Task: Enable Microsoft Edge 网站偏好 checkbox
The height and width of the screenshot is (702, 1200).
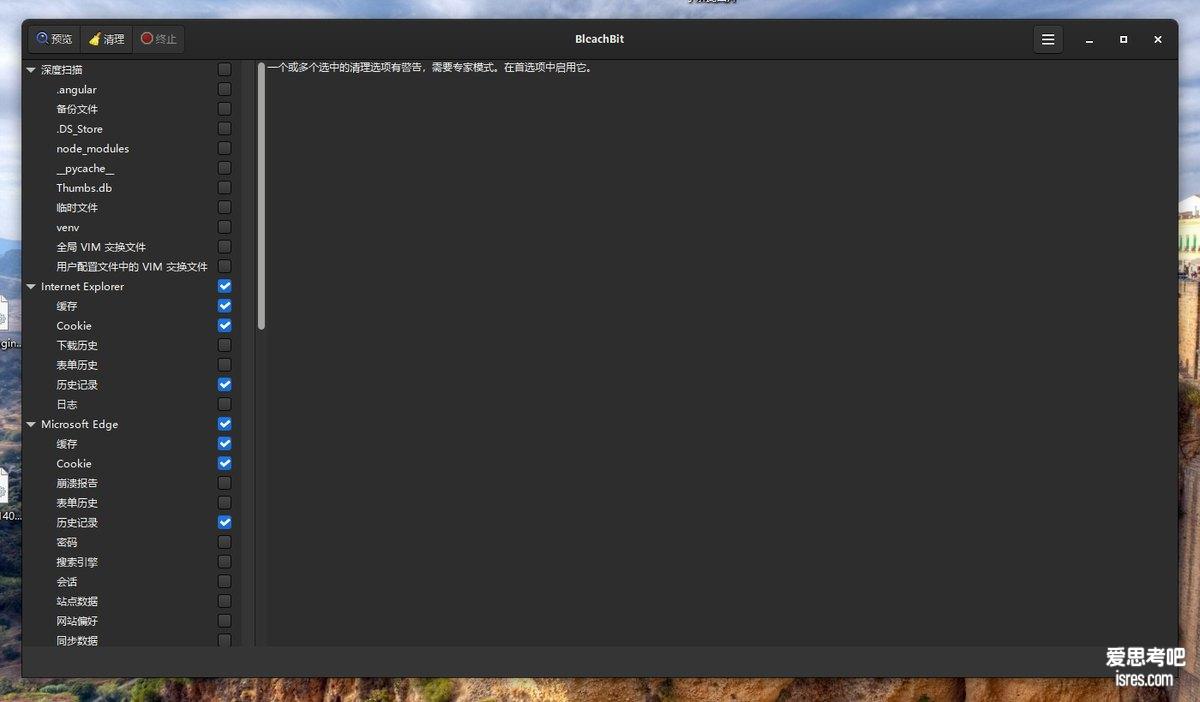Action: pyautogui.click(x=224, y=621)
